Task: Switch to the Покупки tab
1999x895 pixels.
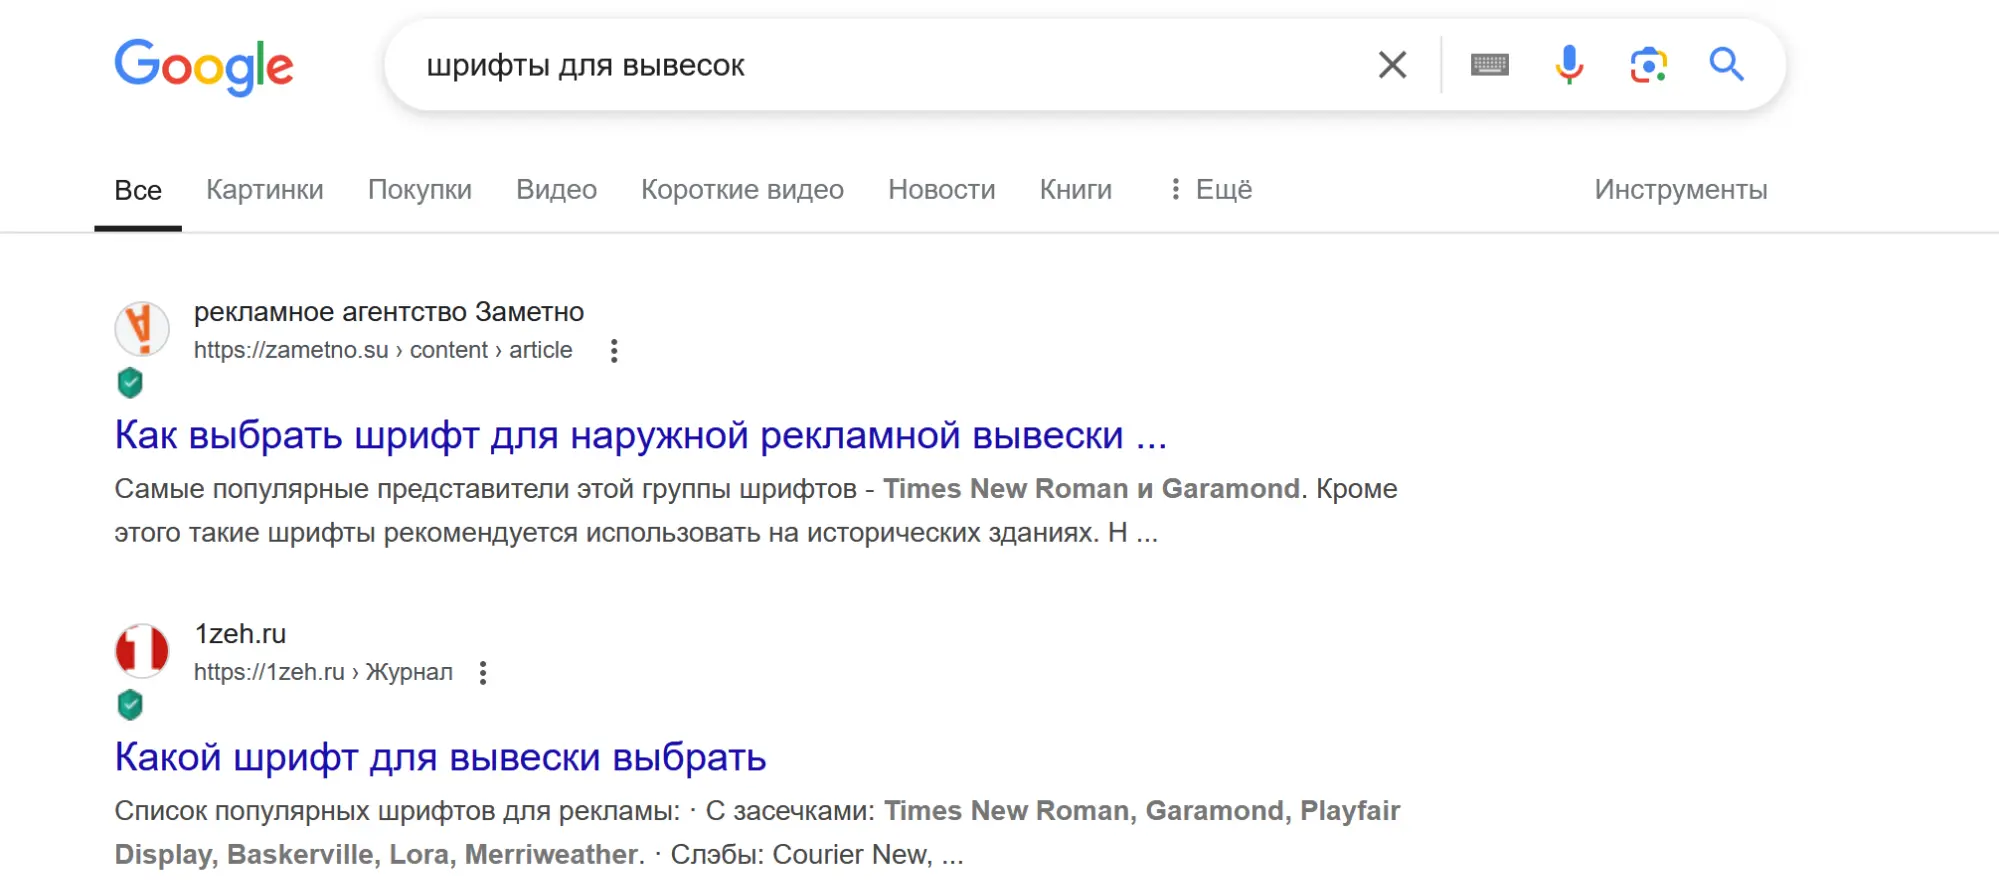Action: click(420, 190)
